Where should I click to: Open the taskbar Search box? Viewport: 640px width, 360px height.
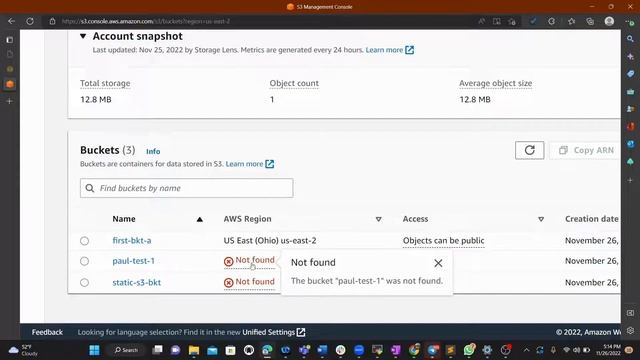[126, 350]
